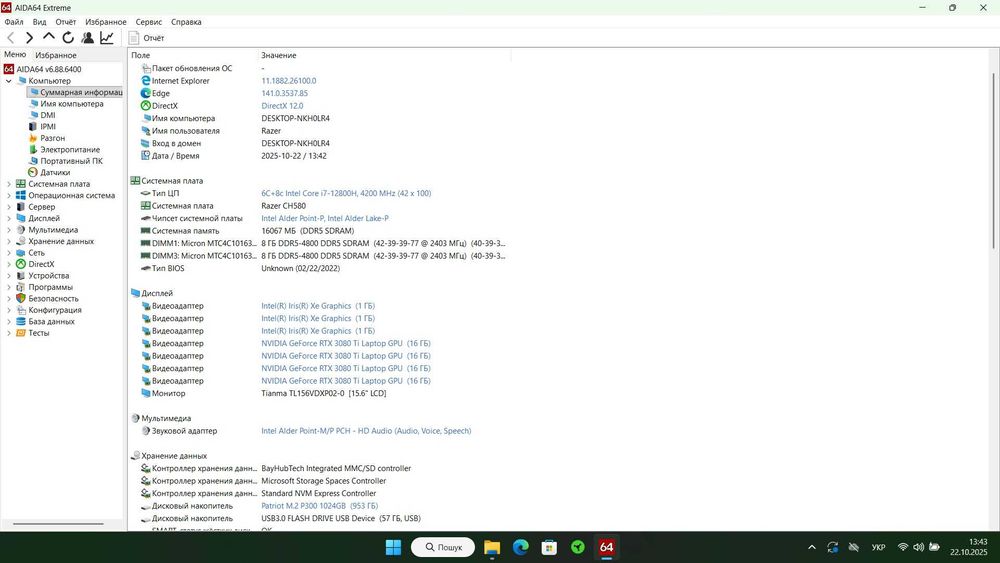The height and width of the screenshot is (563, 1000).
Task: Open the Датчики gauge icon item
Action: coord(33,173)
